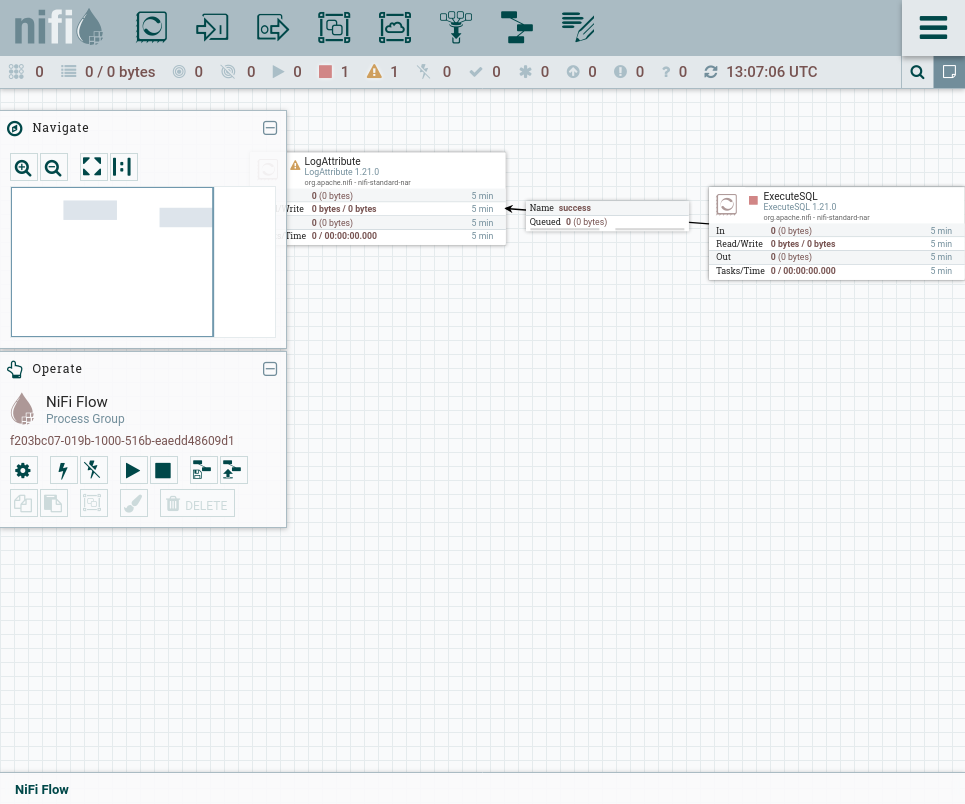The image size is (965, 804).
Task: Select the success connection label
Action: pyautogui.click(x=607, y=208)
